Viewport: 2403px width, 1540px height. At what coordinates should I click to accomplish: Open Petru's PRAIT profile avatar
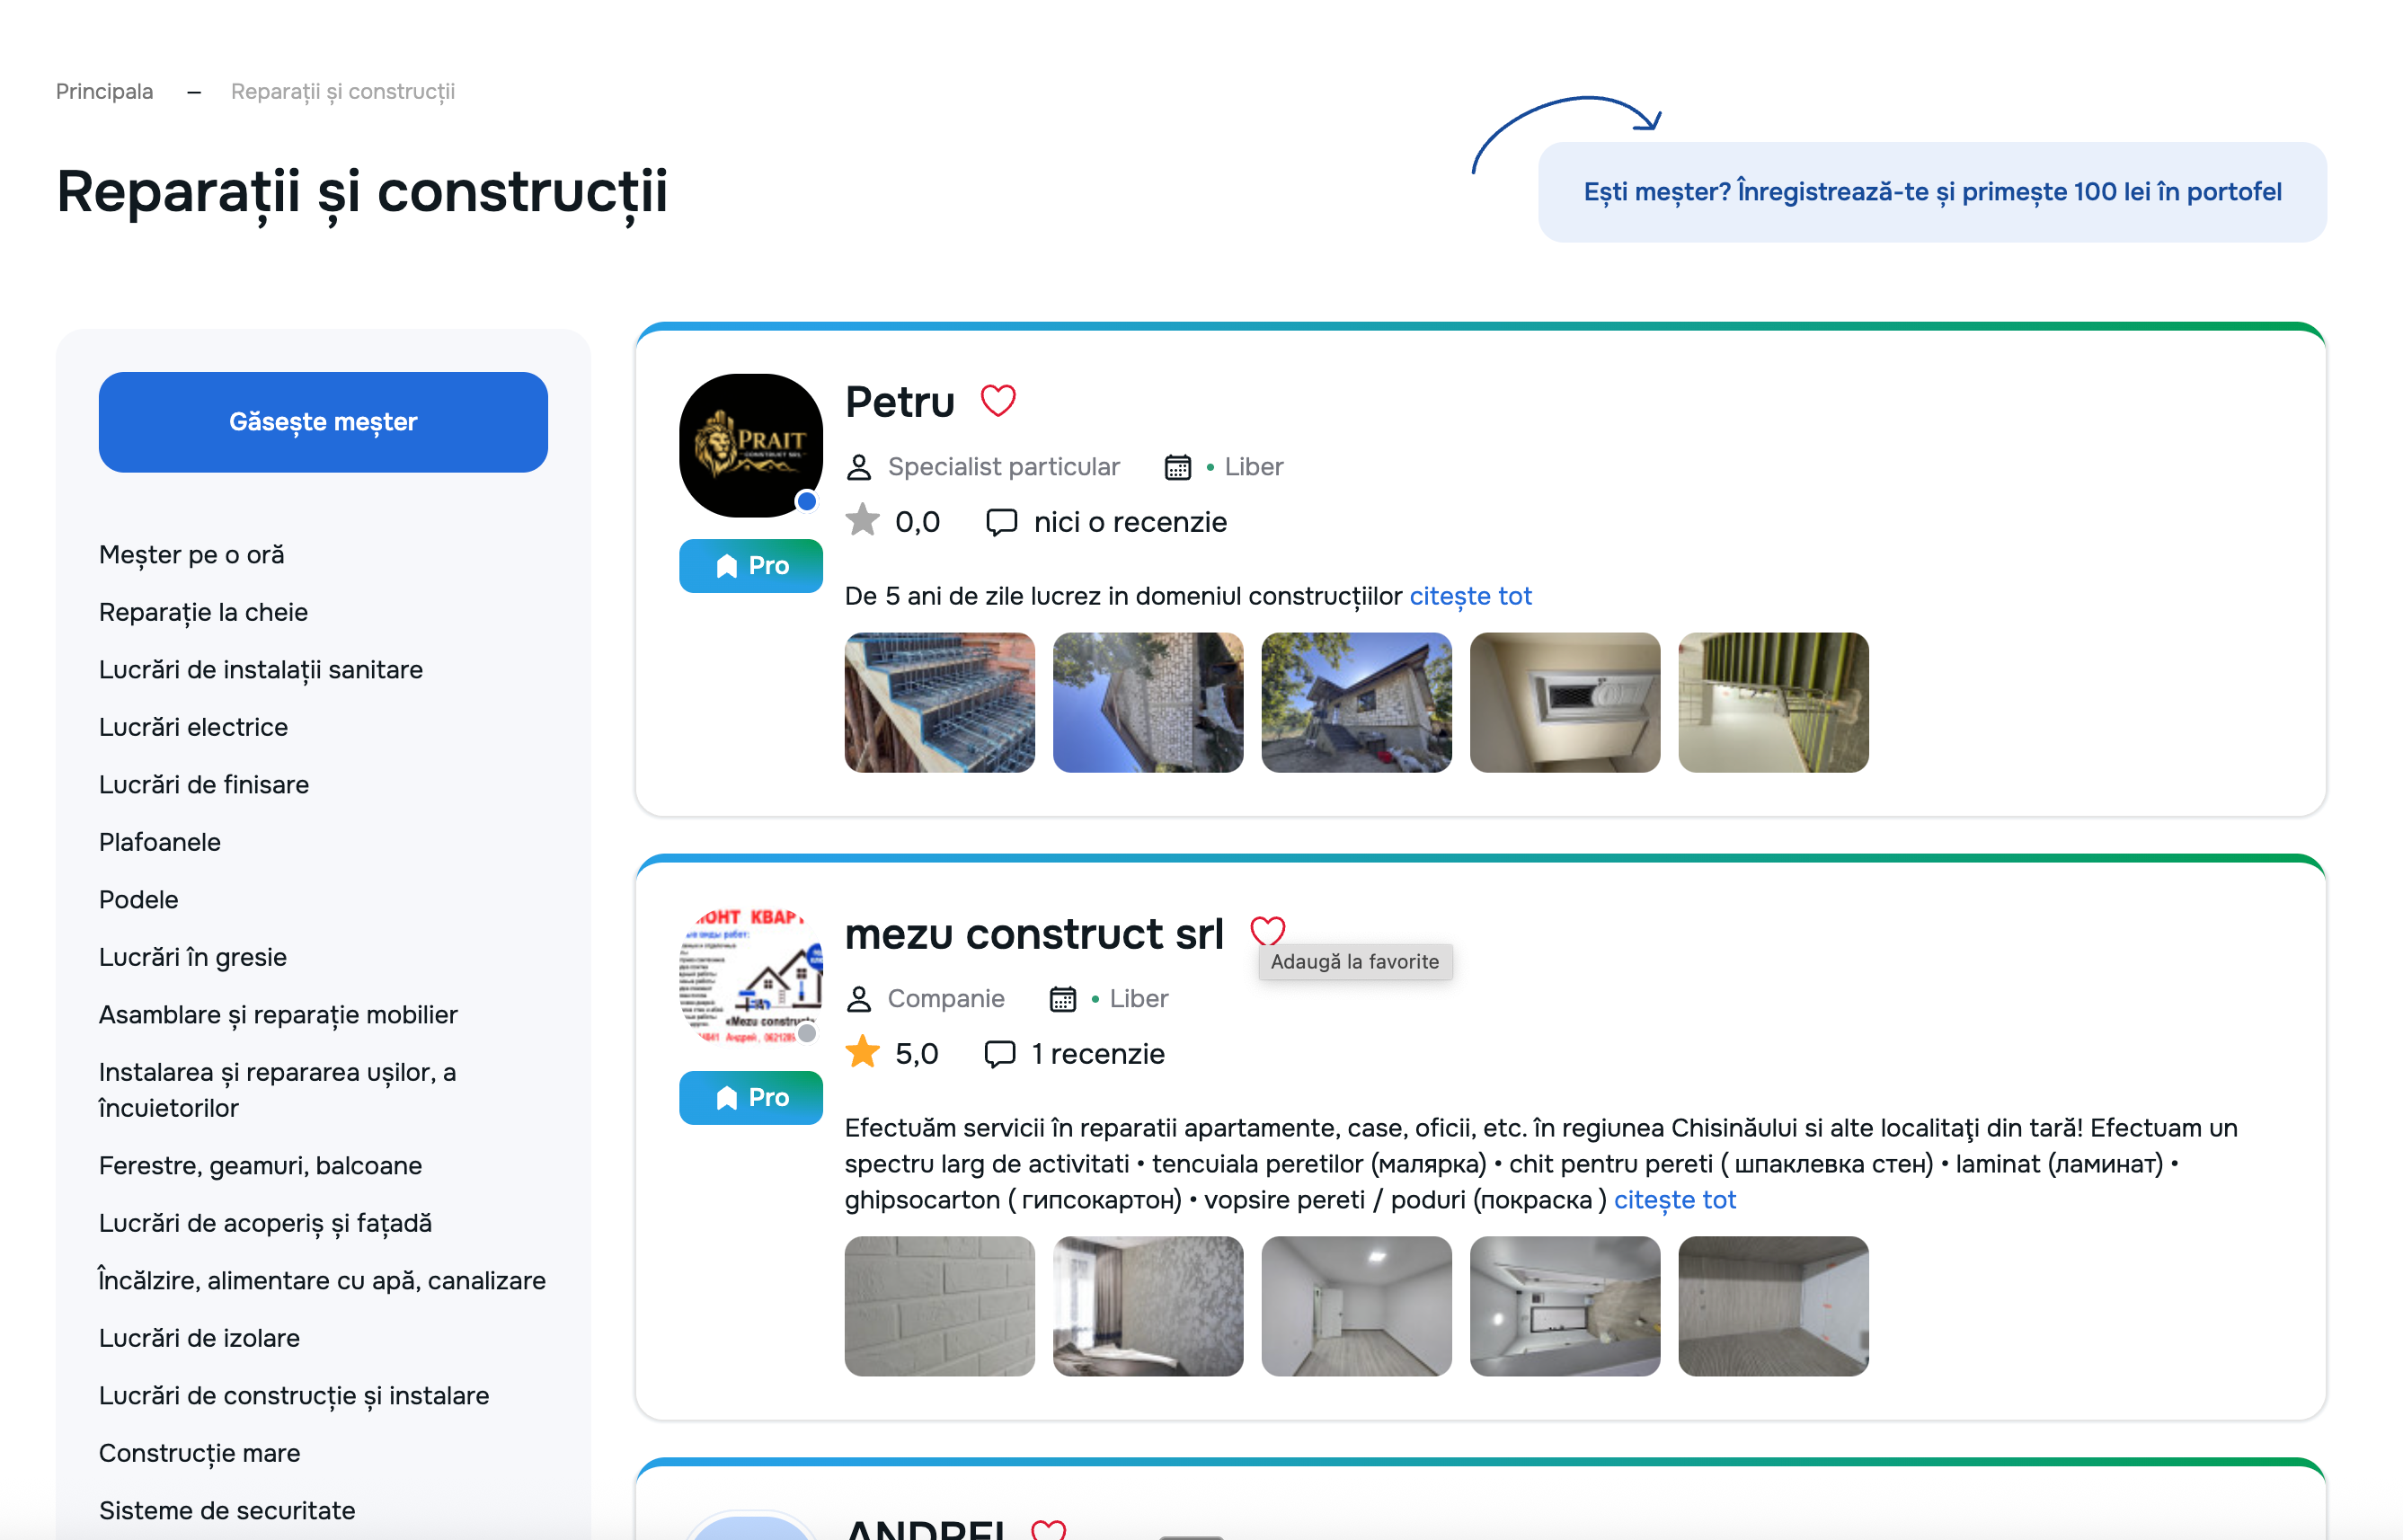(x=751, y=445)
